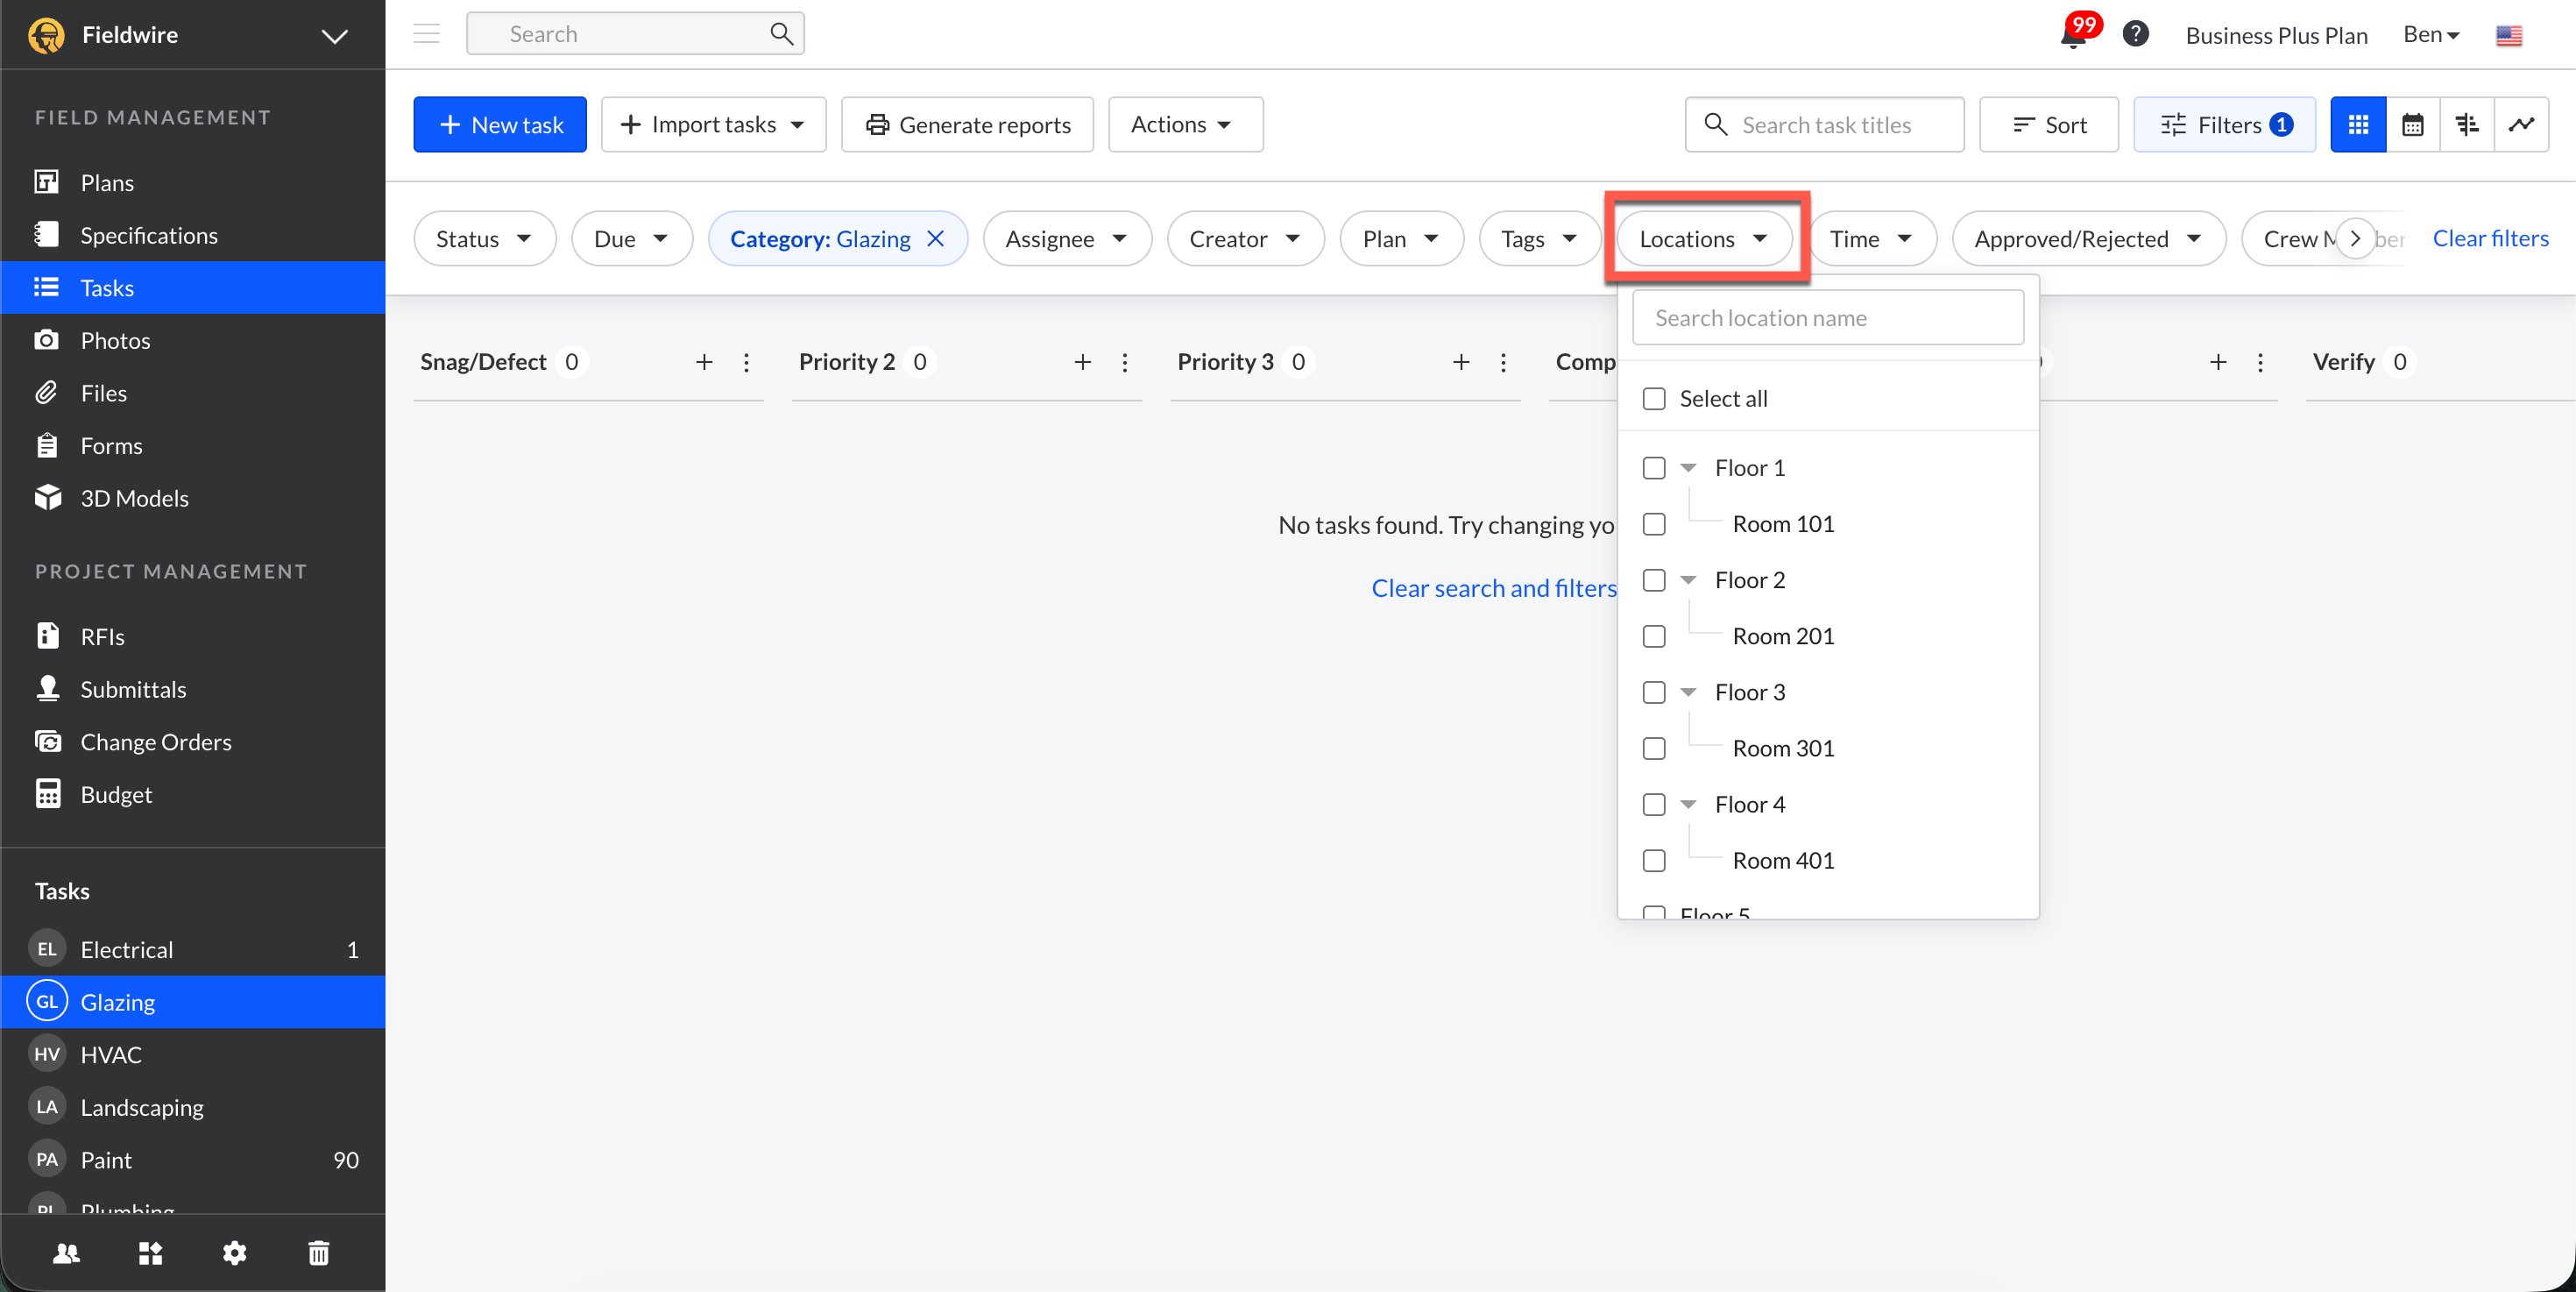The width and height of the screenshot is (2576, 1292).
Task: Open the help question mark icon
Action: click(x=2135, y=35)
